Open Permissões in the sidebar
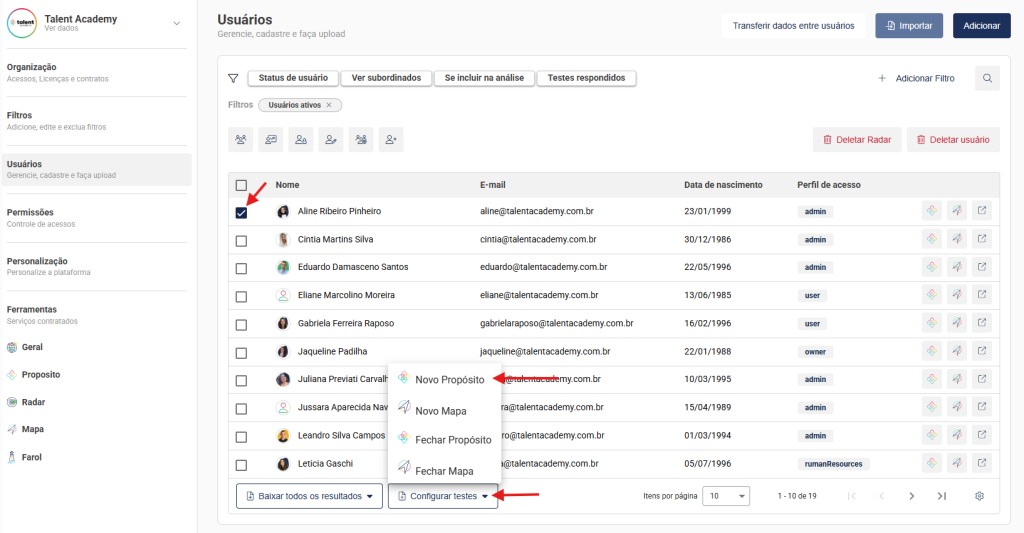1024x533 pixels. (x=31, y=212)
